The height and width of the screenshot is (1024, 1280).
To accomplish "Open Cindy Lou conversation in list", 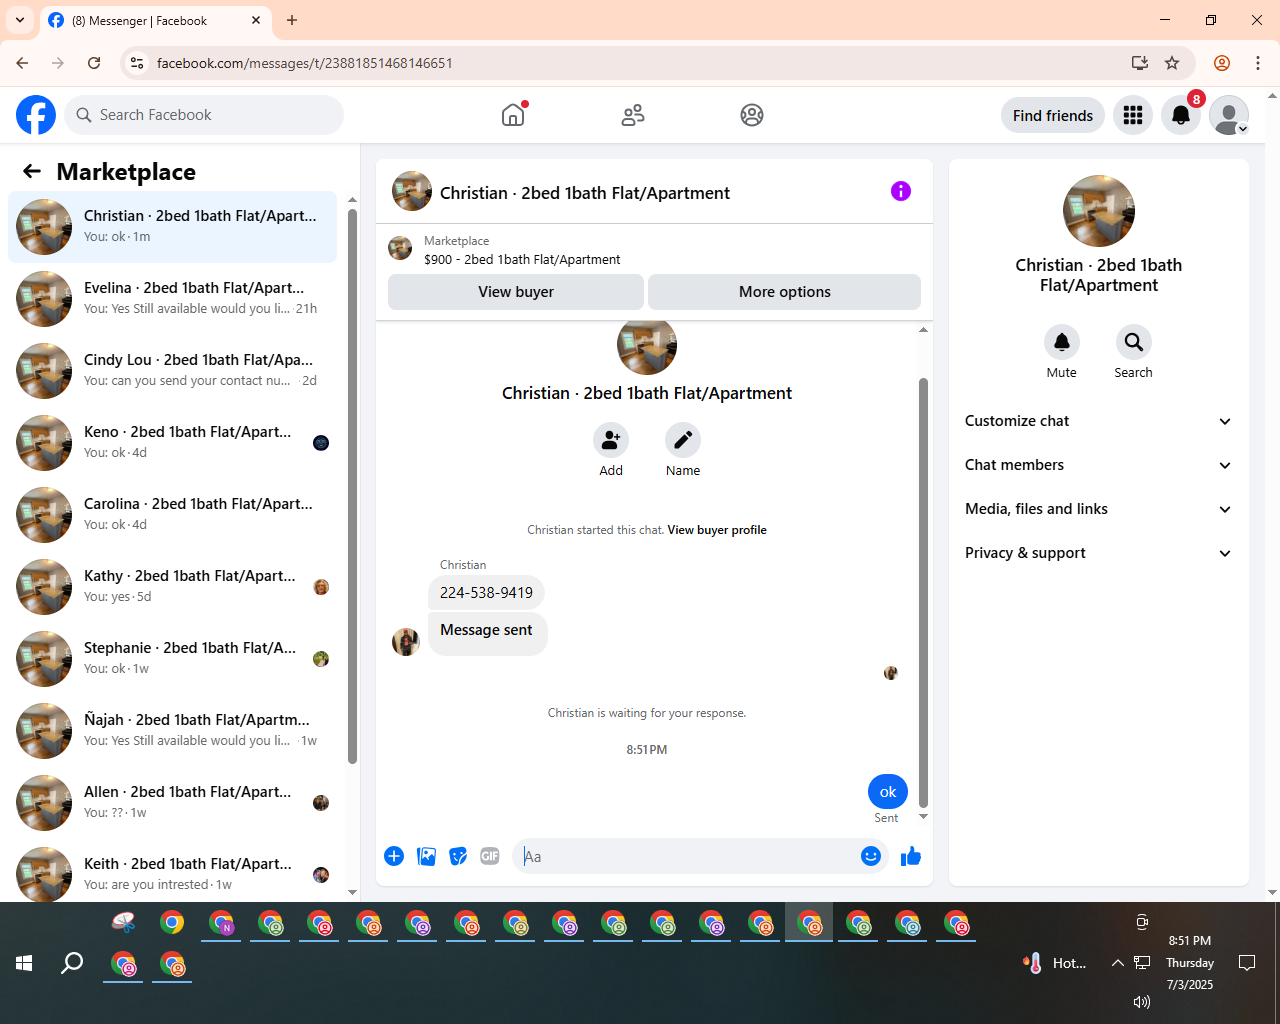I will pos(173,371).
